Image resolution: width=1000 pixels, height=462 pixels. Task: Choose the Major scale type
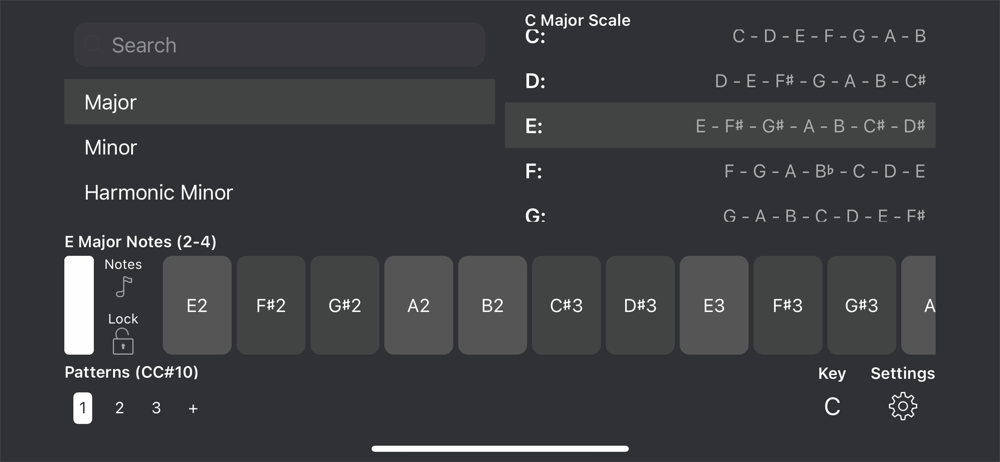point(279,102)
